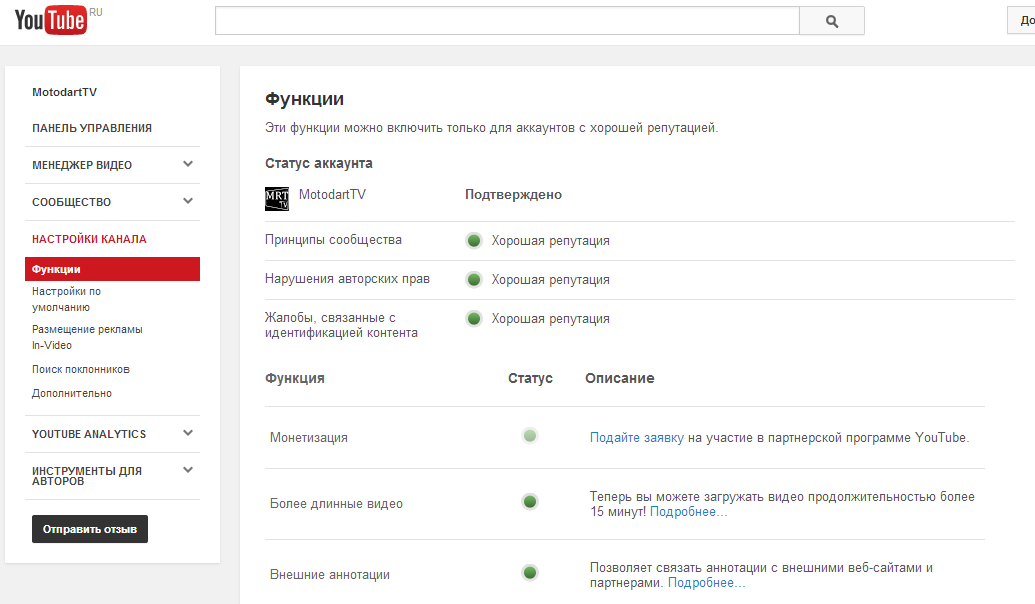1035x604 pixels.
Task: Click the Статус column header
Action: pyautogui.click(x=530, y=378)
